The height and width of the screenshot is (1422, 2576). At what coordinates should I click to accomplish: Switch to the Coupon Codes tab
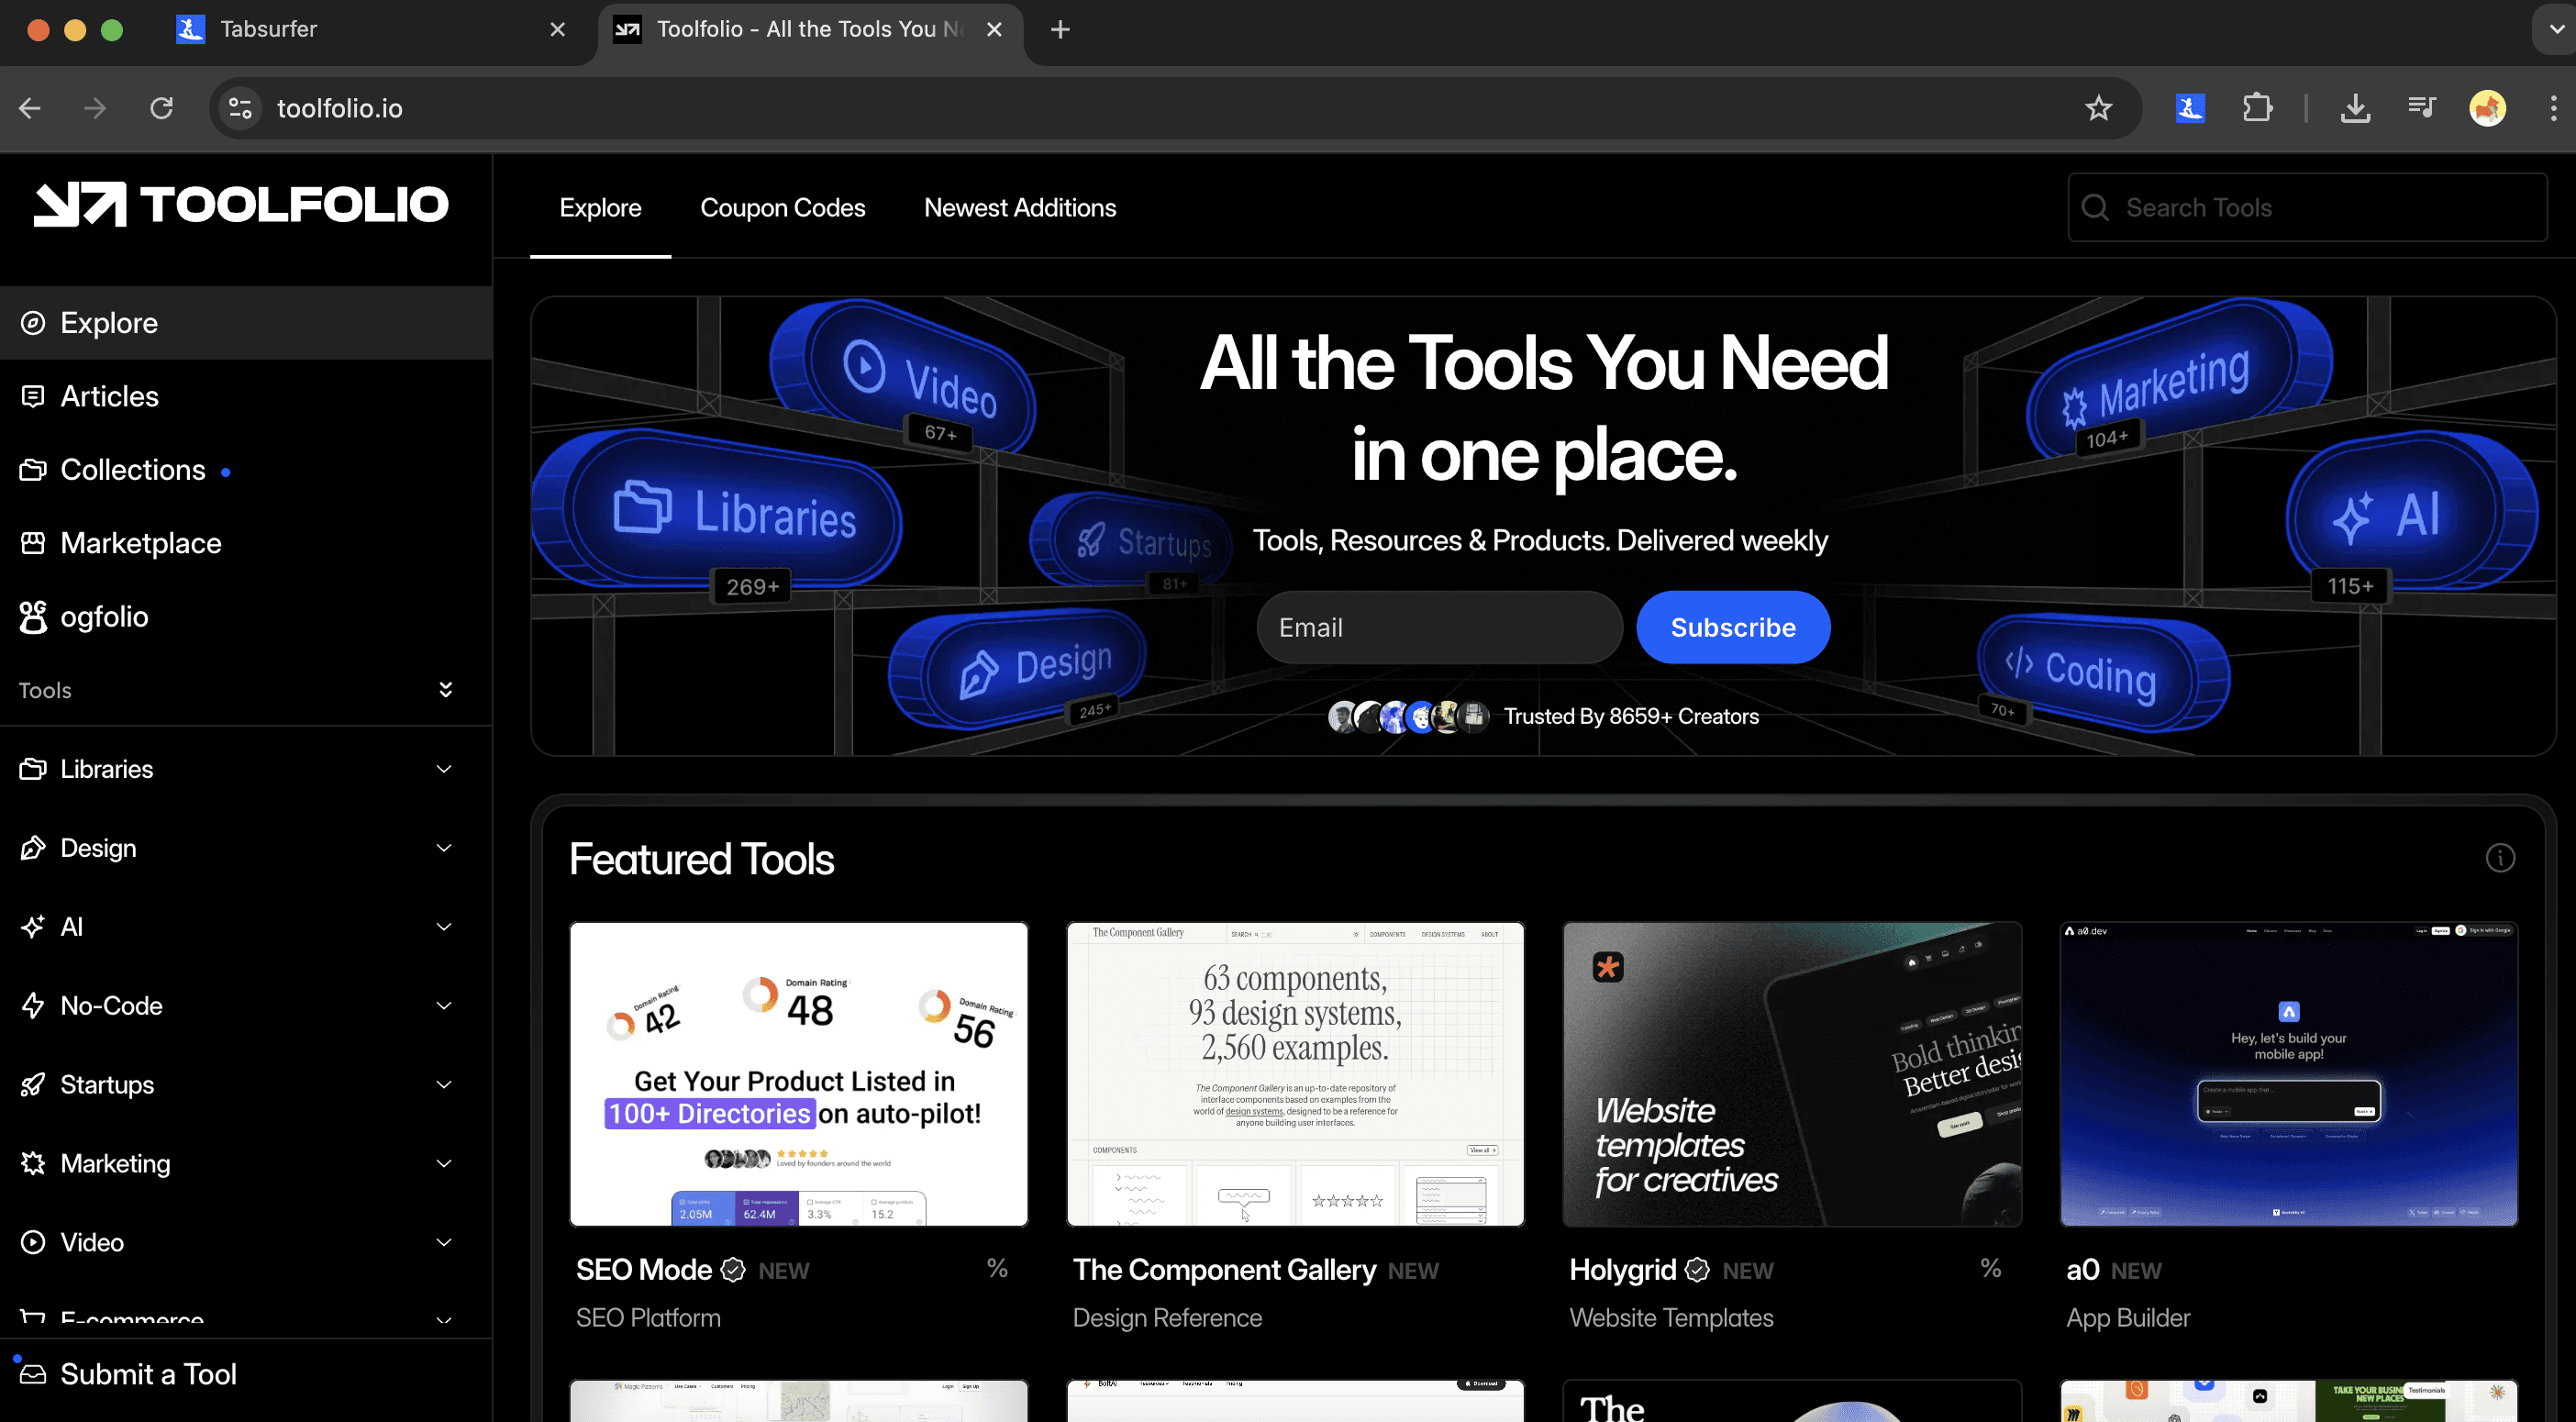click(782, 208)
